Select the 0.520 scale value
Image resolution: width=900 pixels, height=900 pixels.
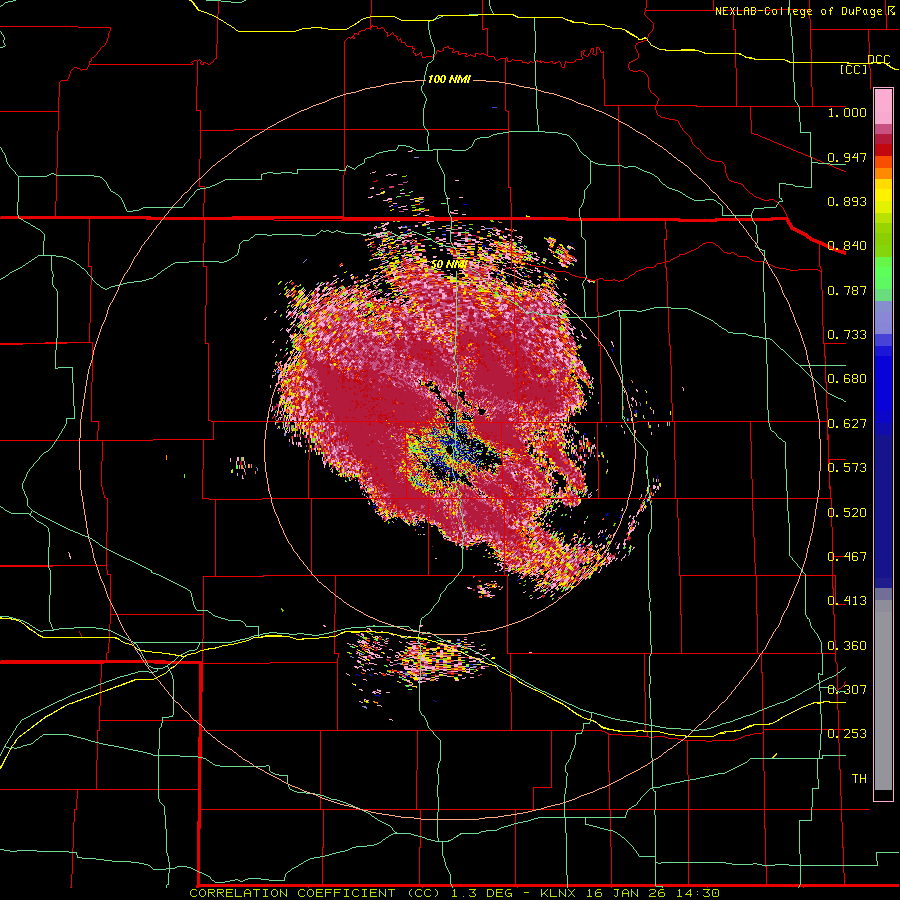(847, 513)
